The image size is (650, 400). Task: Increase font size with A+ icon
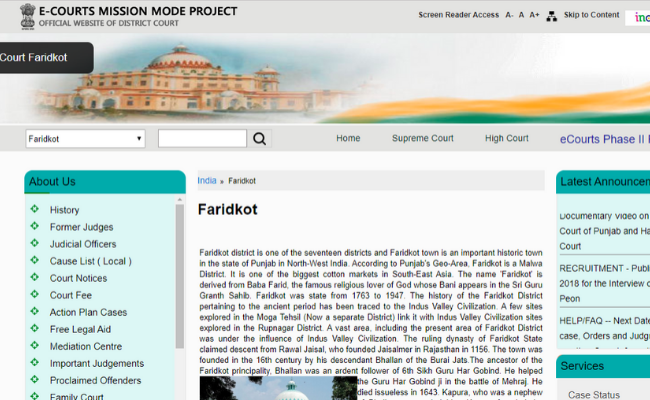[534, 16]
